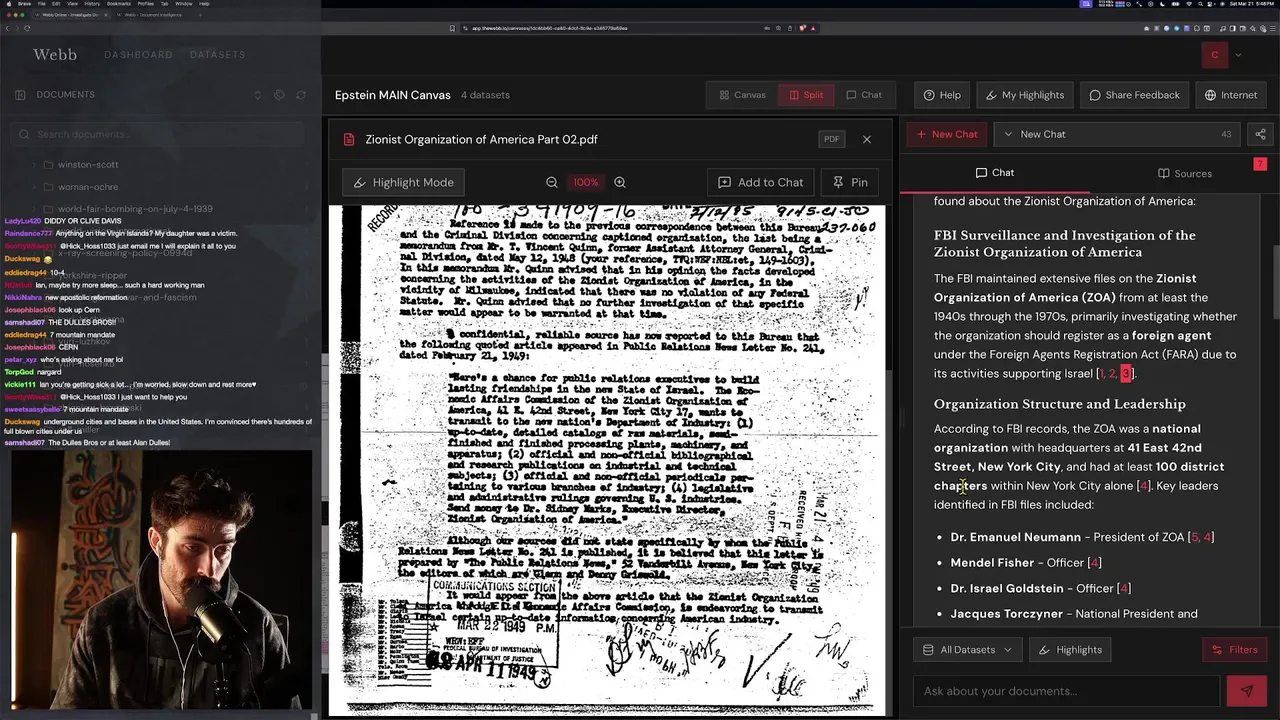Open the winston-scott folder
This screenshot has height=720, width=1280.
click(x=88, y=164)
